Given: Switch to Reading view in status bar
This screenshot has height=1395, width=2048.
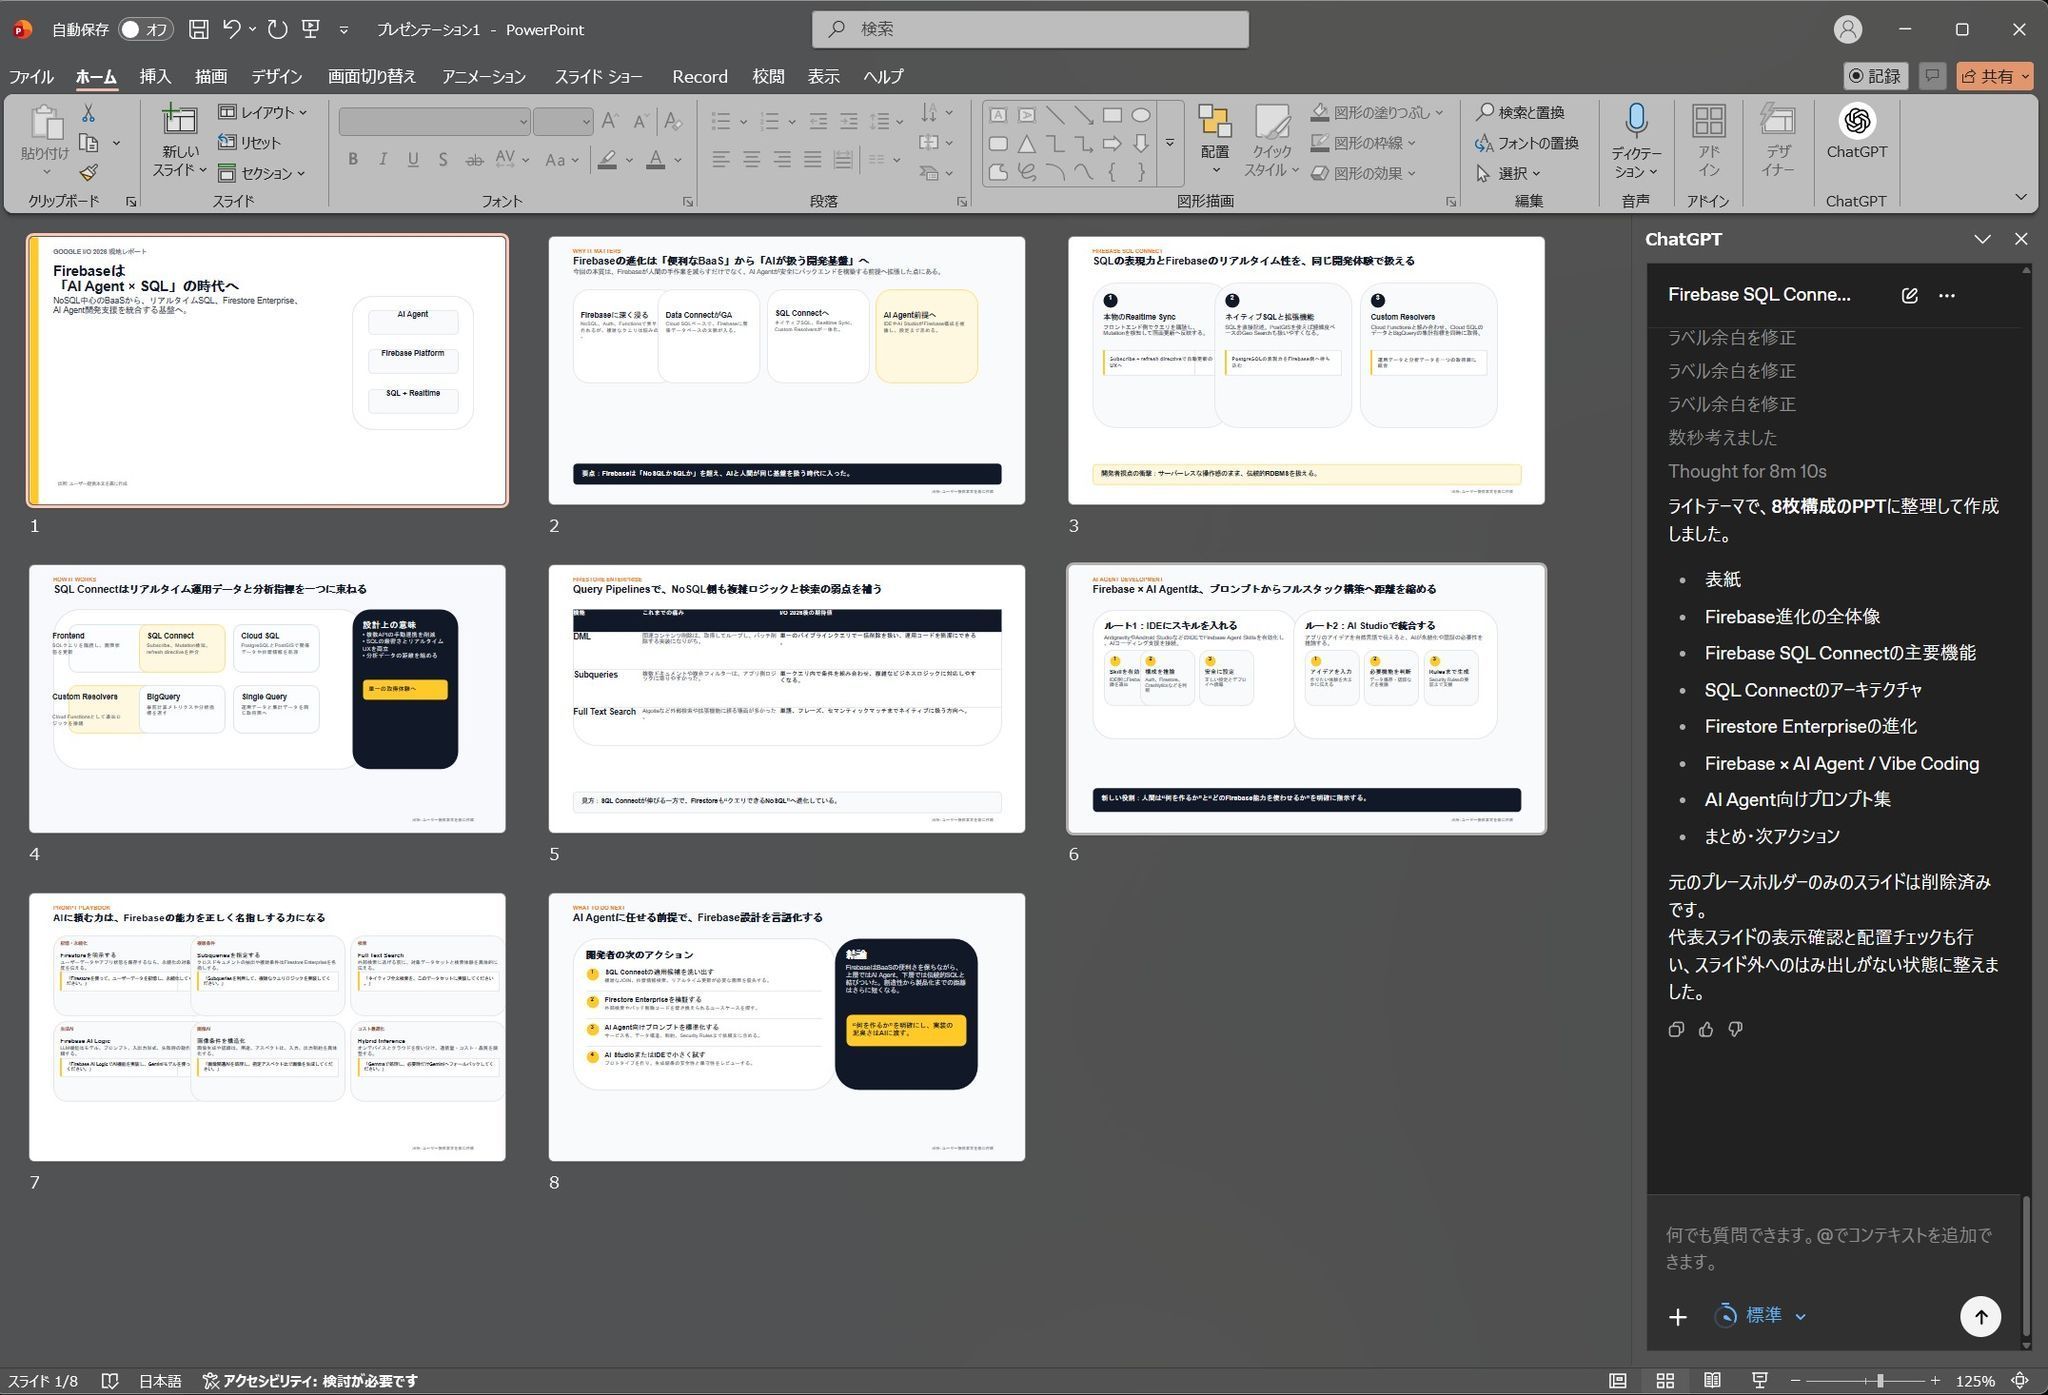Looking at the screenshot, I should click(1712, 1381).
